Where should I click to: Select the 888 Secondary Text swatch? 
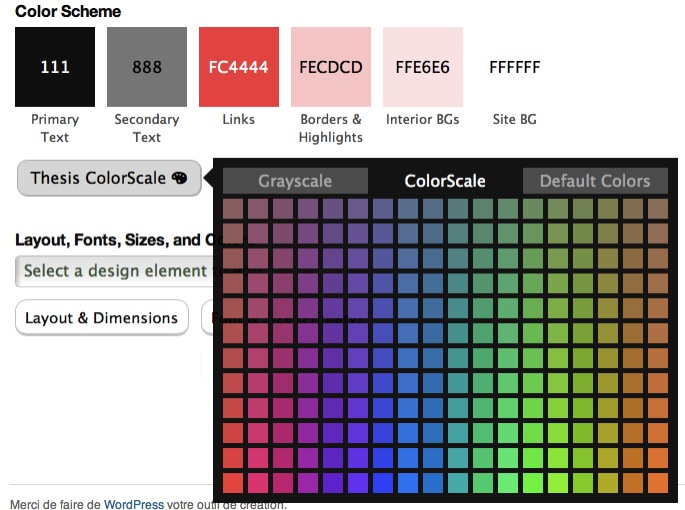point(147,67)
